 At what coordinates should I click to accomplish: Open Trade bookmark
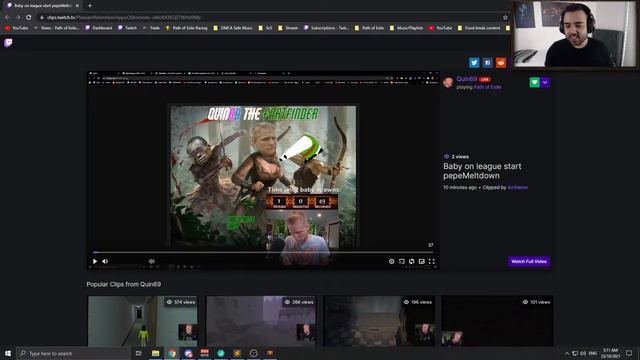point(151,28)
